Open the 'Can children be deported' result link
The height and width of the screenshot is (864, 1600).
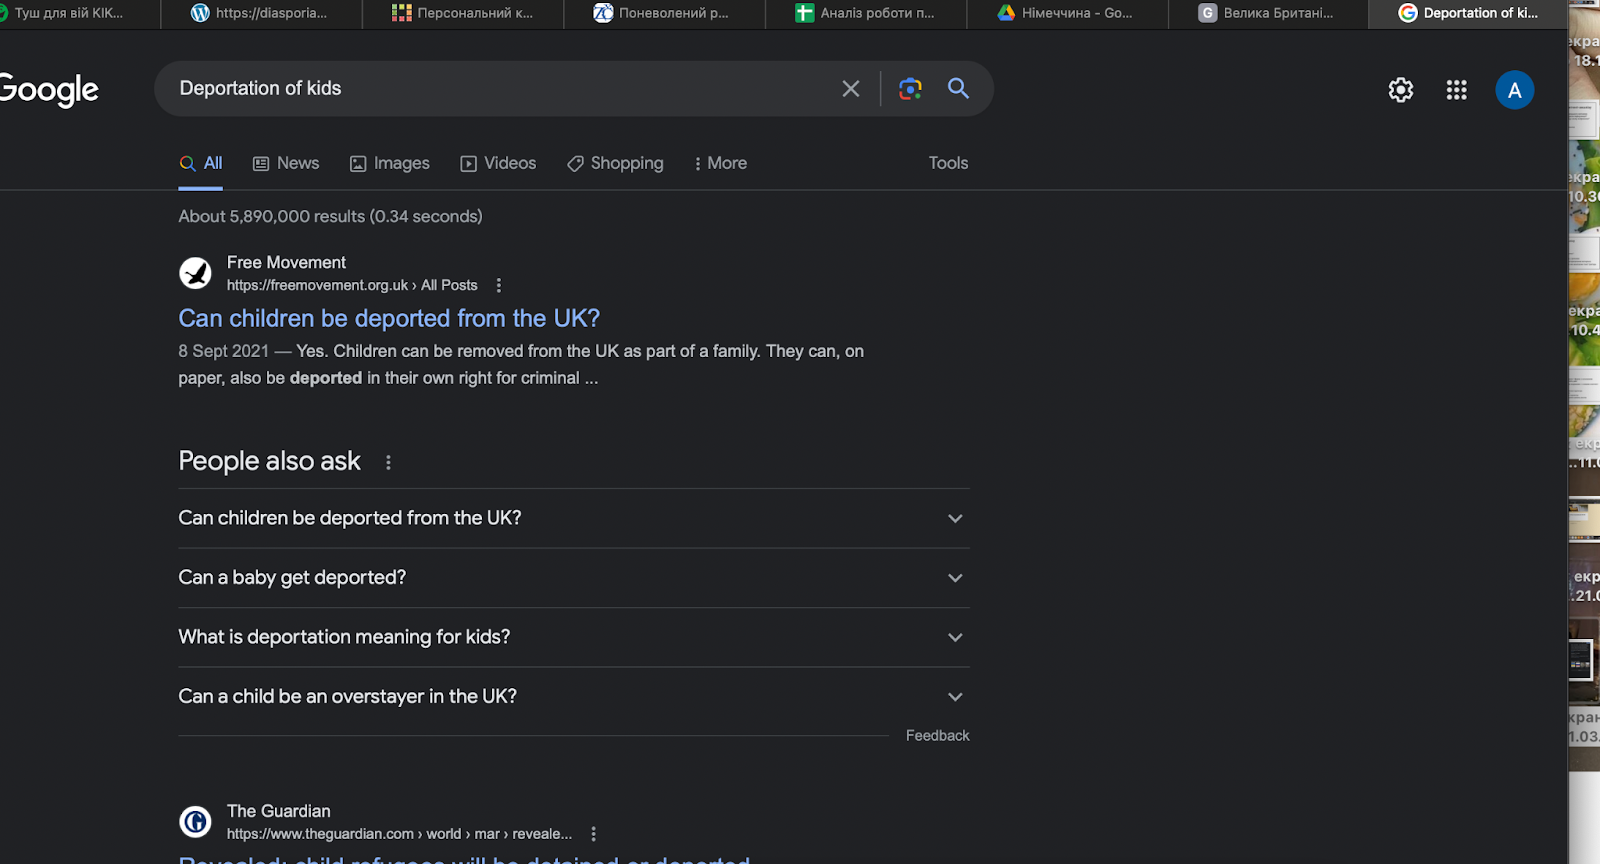pos(389,318)
